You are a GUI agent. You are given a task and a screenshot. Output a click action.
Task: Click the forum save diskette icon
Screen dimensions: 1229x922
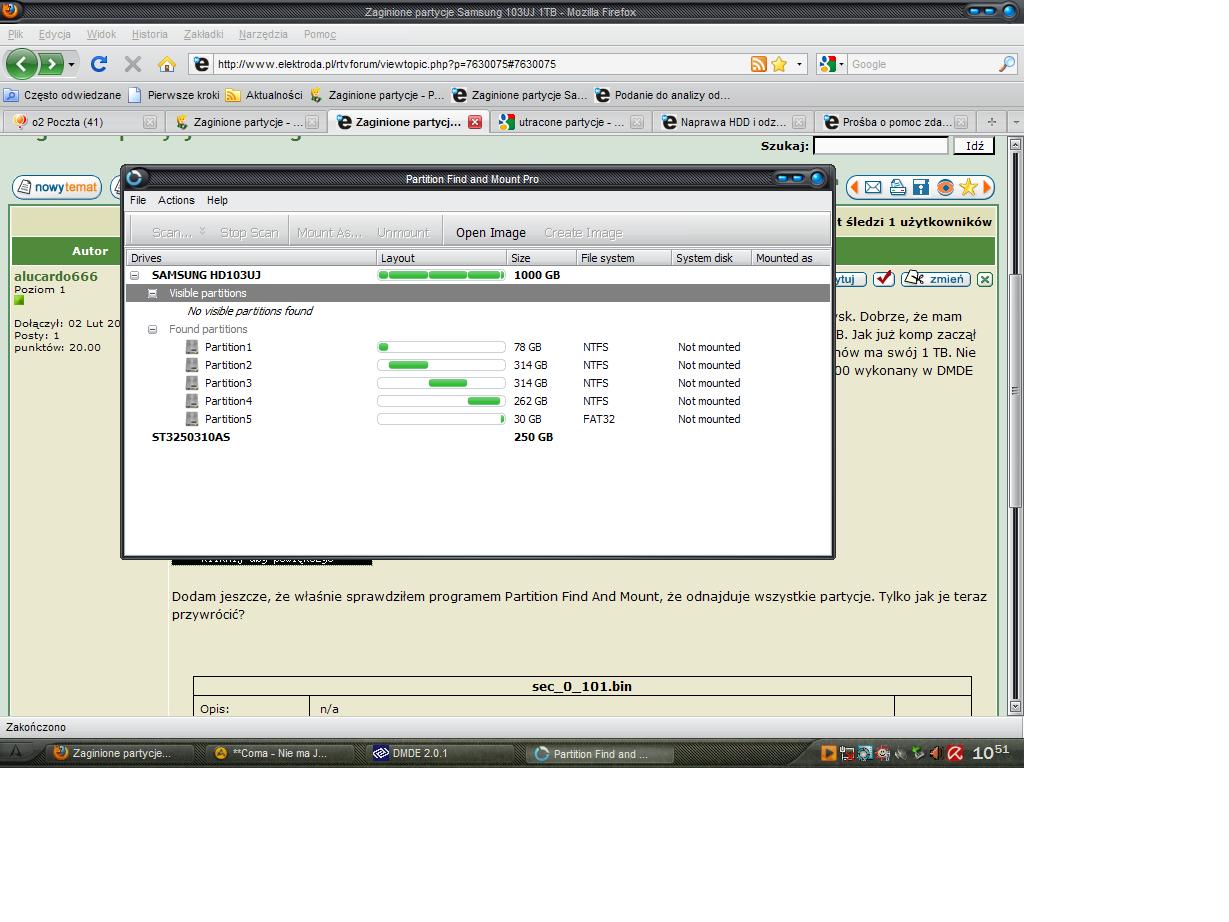point(921,187)
